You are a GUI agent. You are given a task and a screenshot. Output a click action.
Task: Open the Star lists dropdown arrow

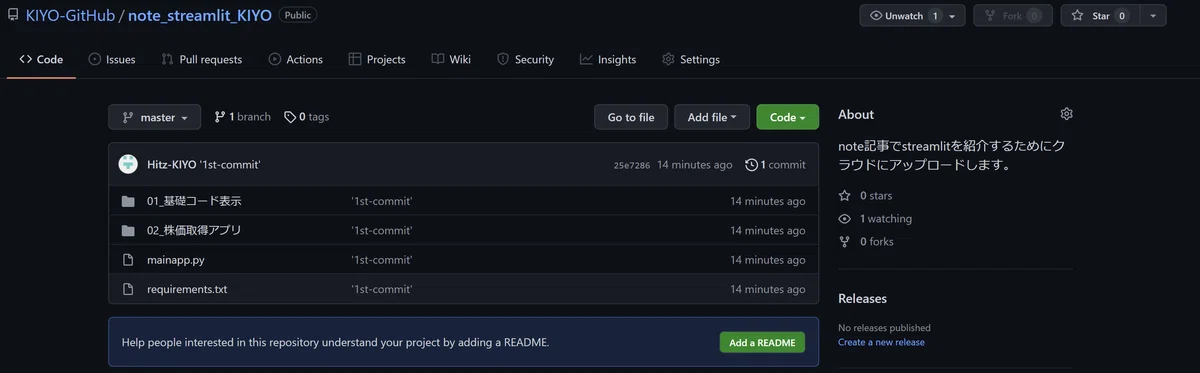point(1153,16)
